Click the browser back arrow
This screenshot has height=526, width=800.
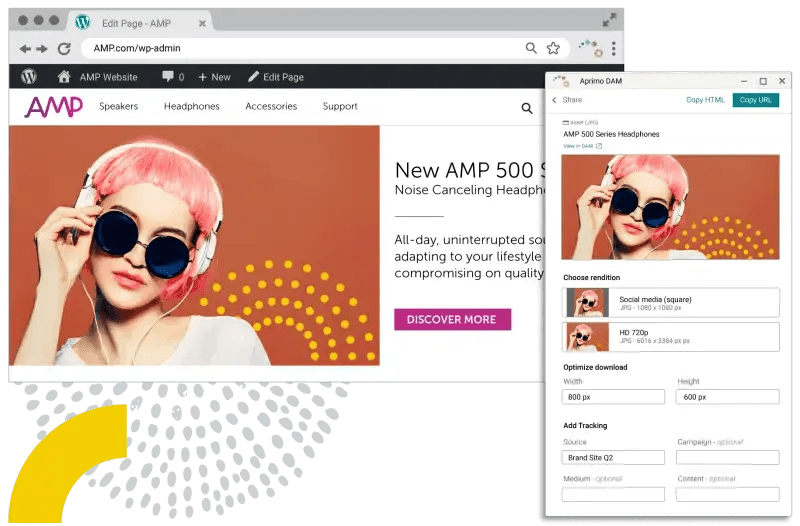pos(24,49)
